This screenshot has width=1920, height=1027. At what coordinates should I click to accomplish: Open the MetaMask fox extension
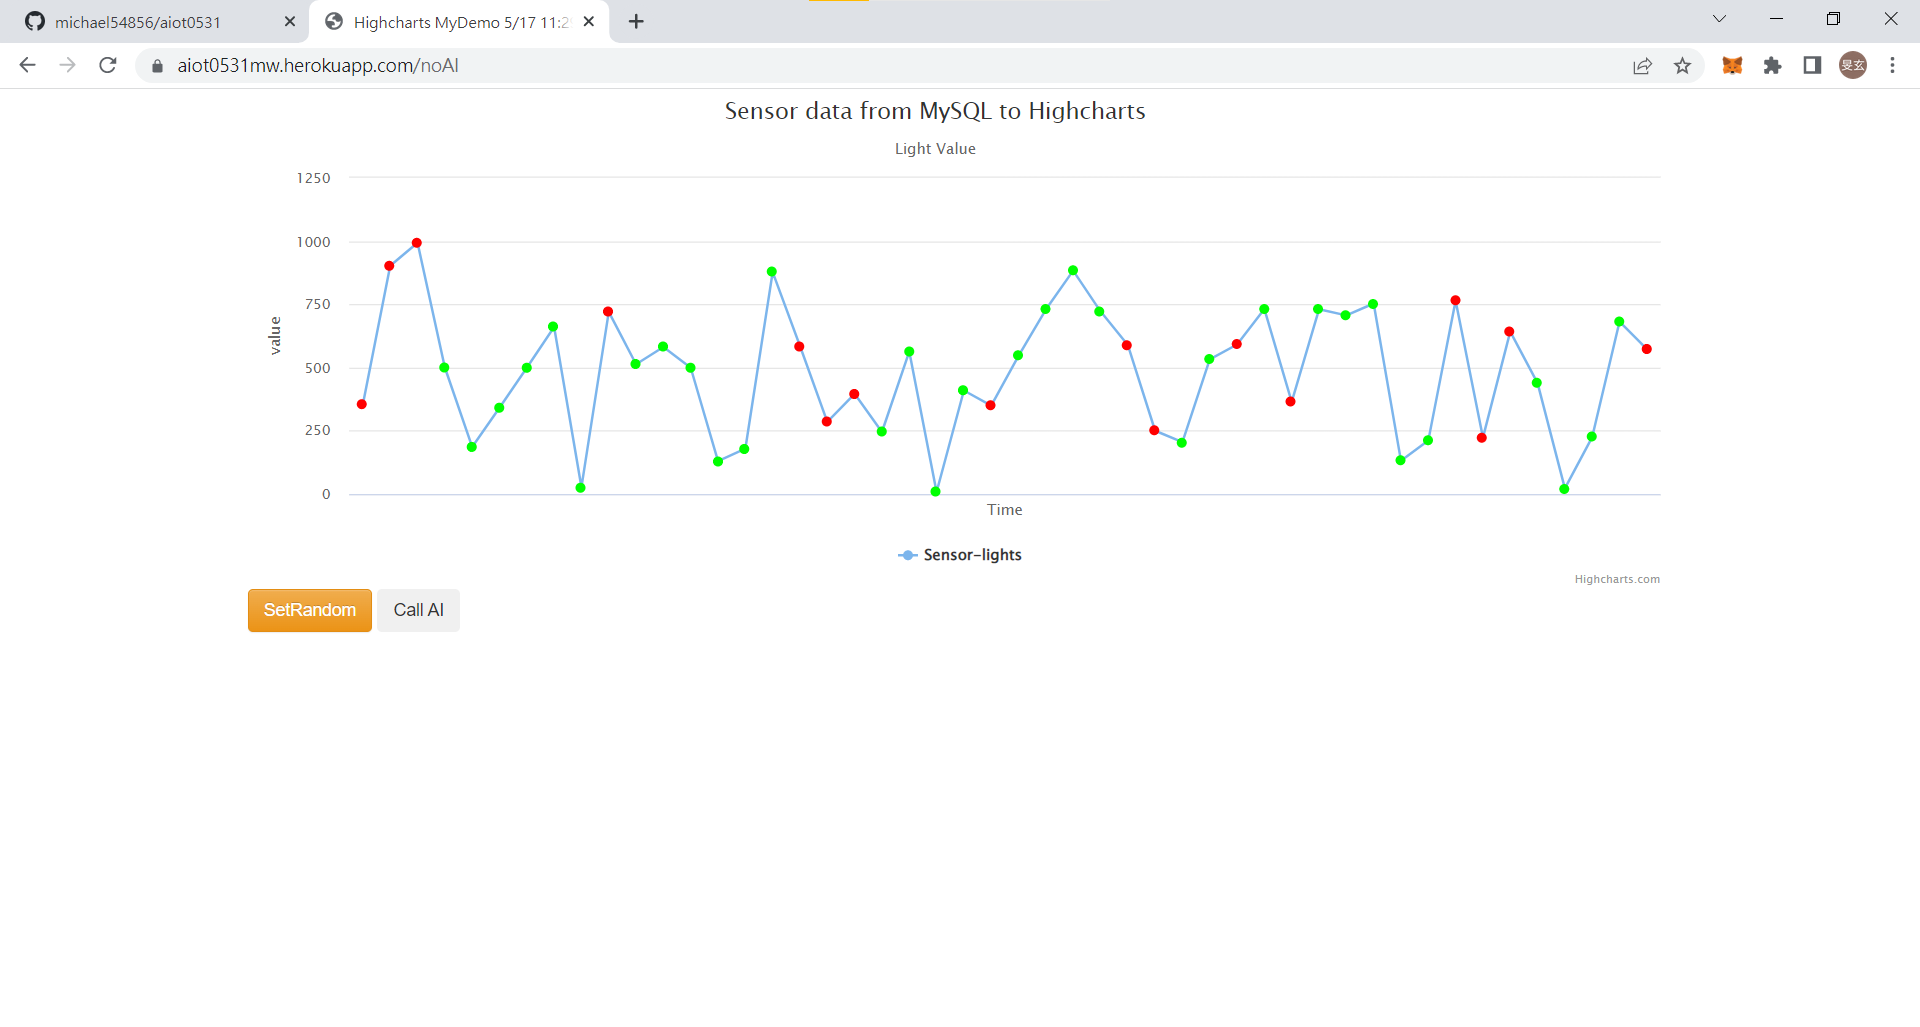pos(1732,66)
